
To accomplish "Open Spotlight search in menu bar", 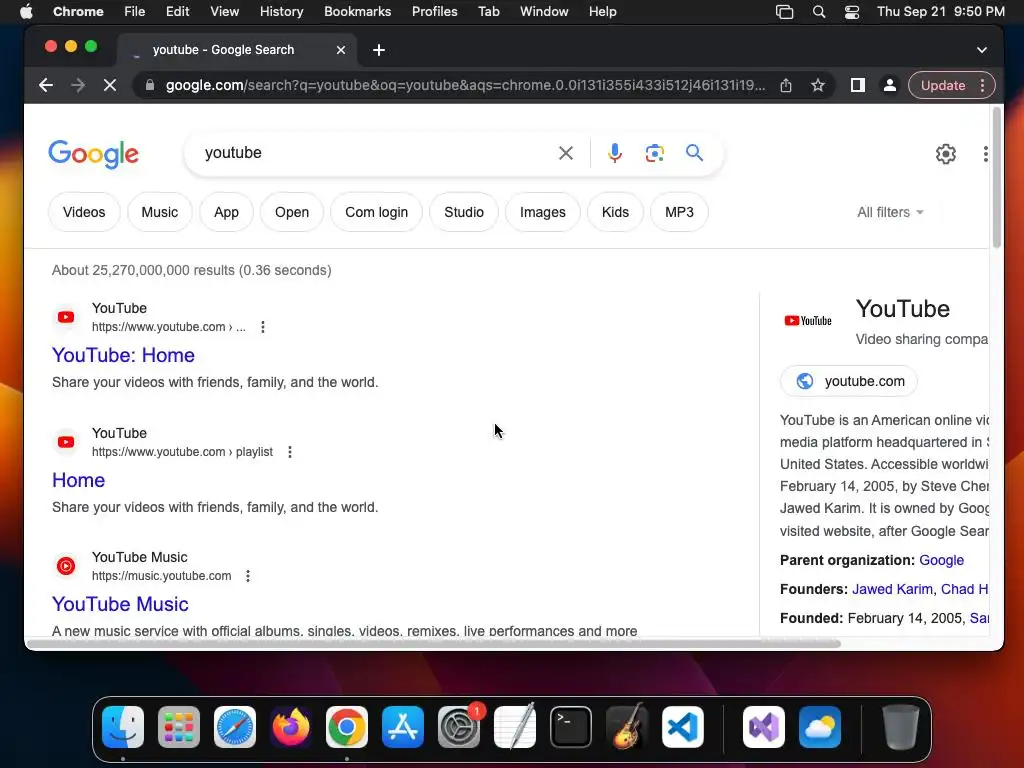I will click(x=818, y=12).
